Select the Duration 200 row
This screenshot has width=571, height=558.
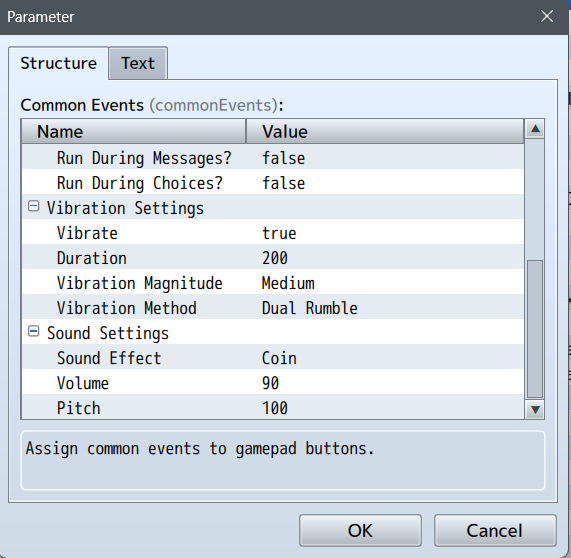273,258
